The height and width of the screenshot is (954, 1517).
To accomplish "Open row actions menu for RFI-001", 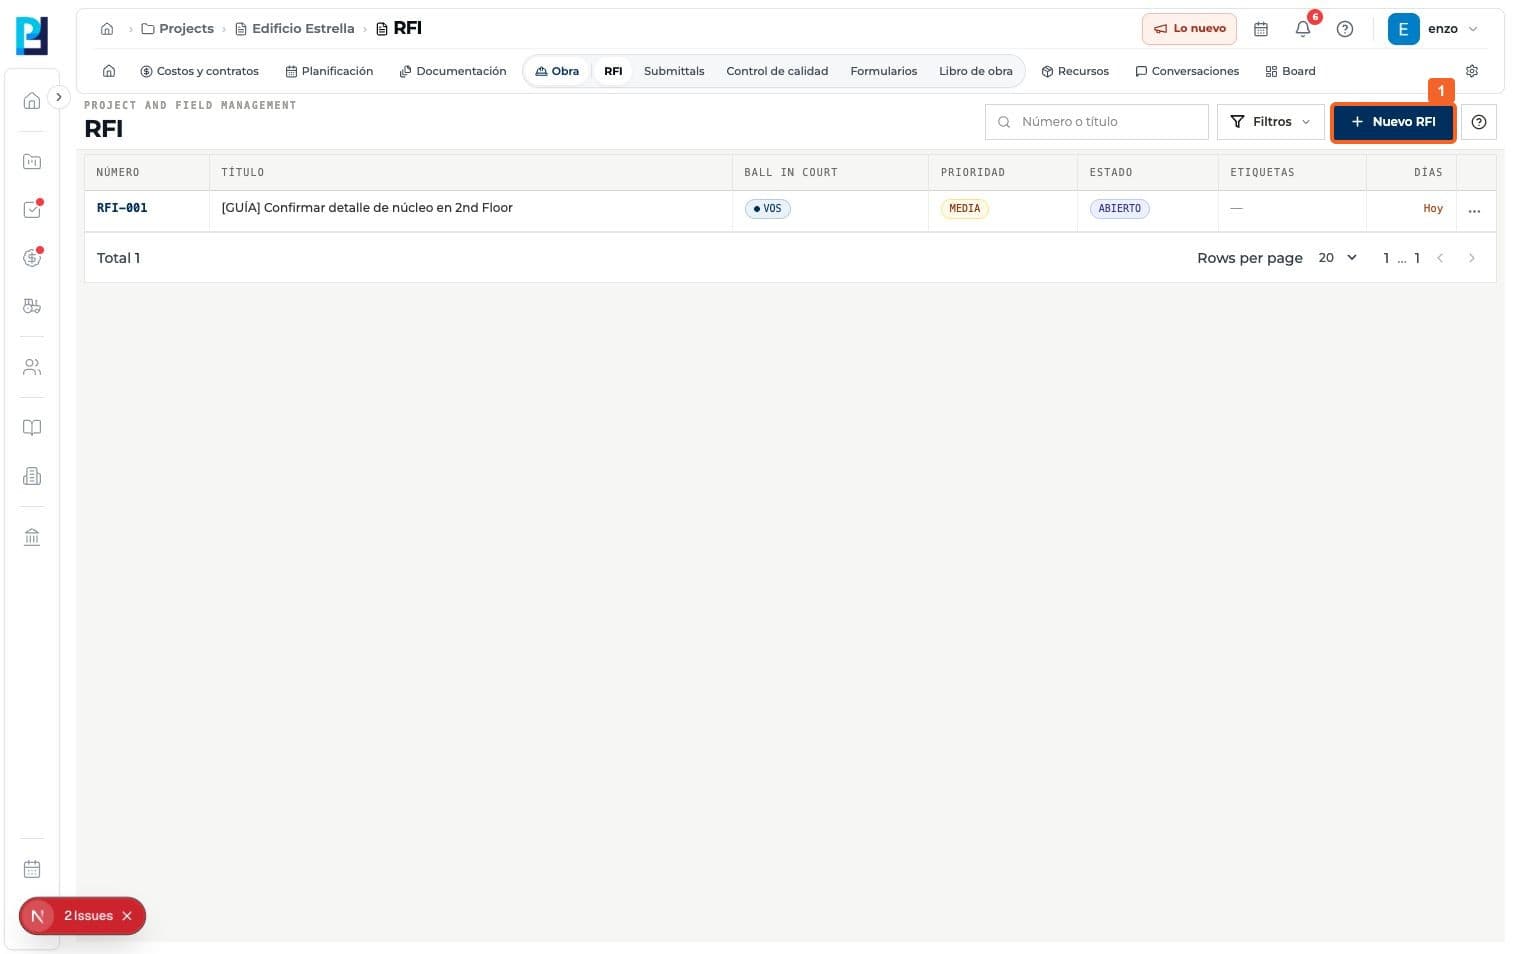I will [x=1474, y=211].
